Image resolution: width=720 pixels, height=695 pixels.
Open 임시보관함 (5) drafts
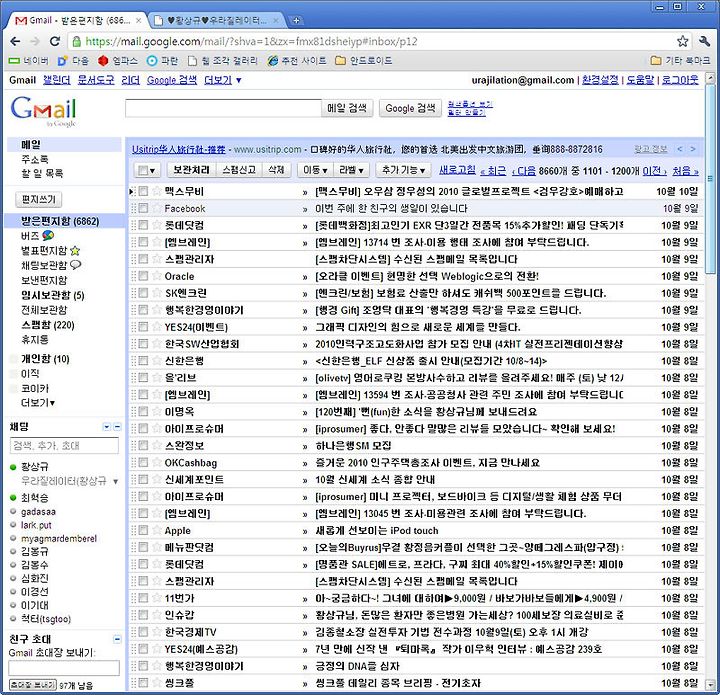53,295
